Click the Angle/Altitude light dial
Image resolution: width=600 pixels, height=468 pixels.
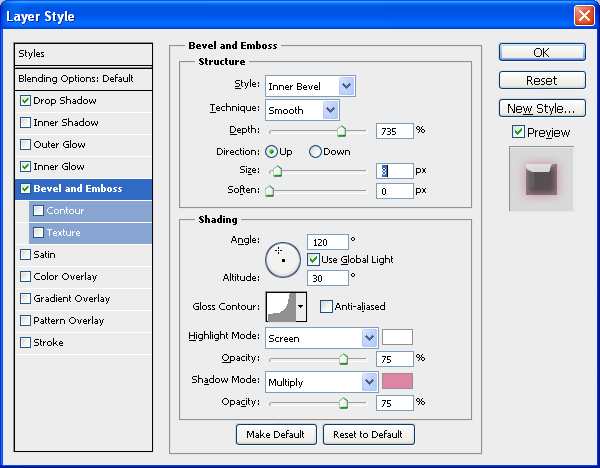283,260
